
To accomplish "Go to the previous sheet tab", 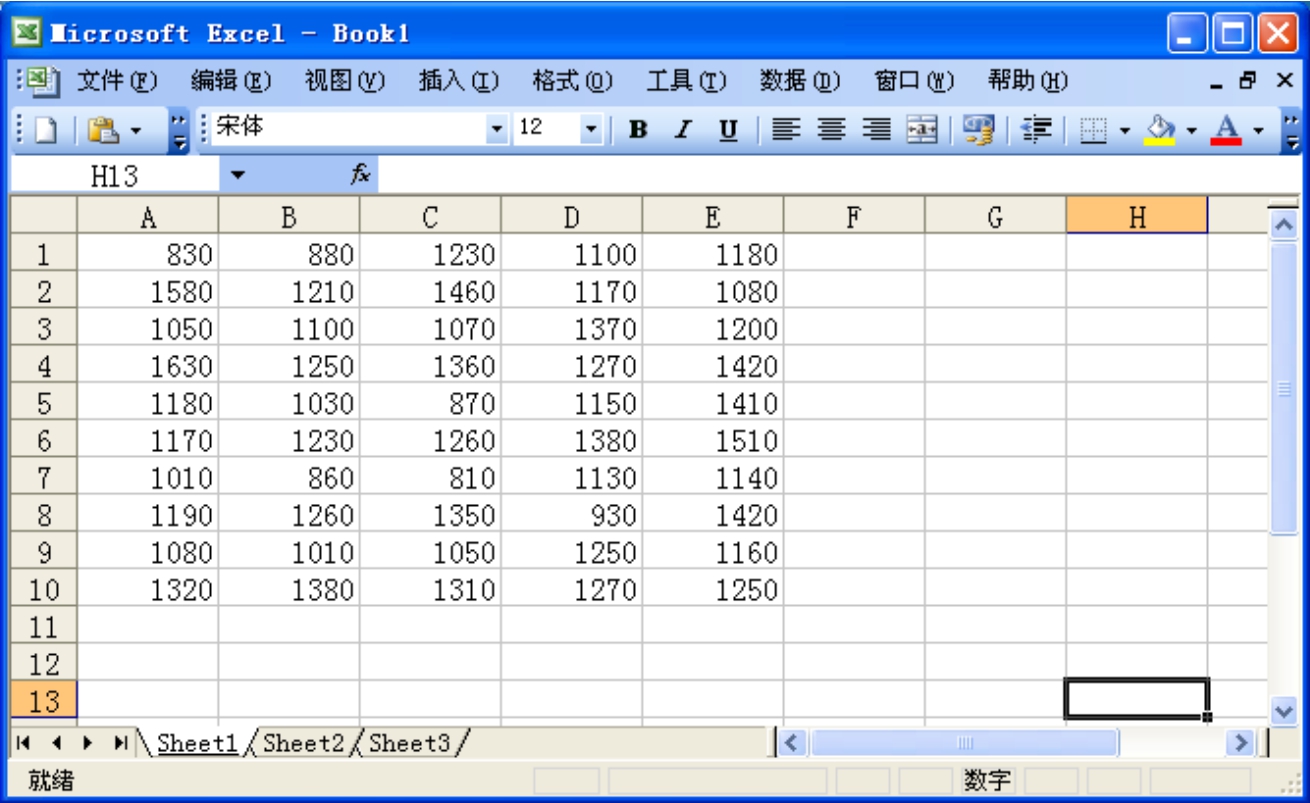I will [56, 743].
